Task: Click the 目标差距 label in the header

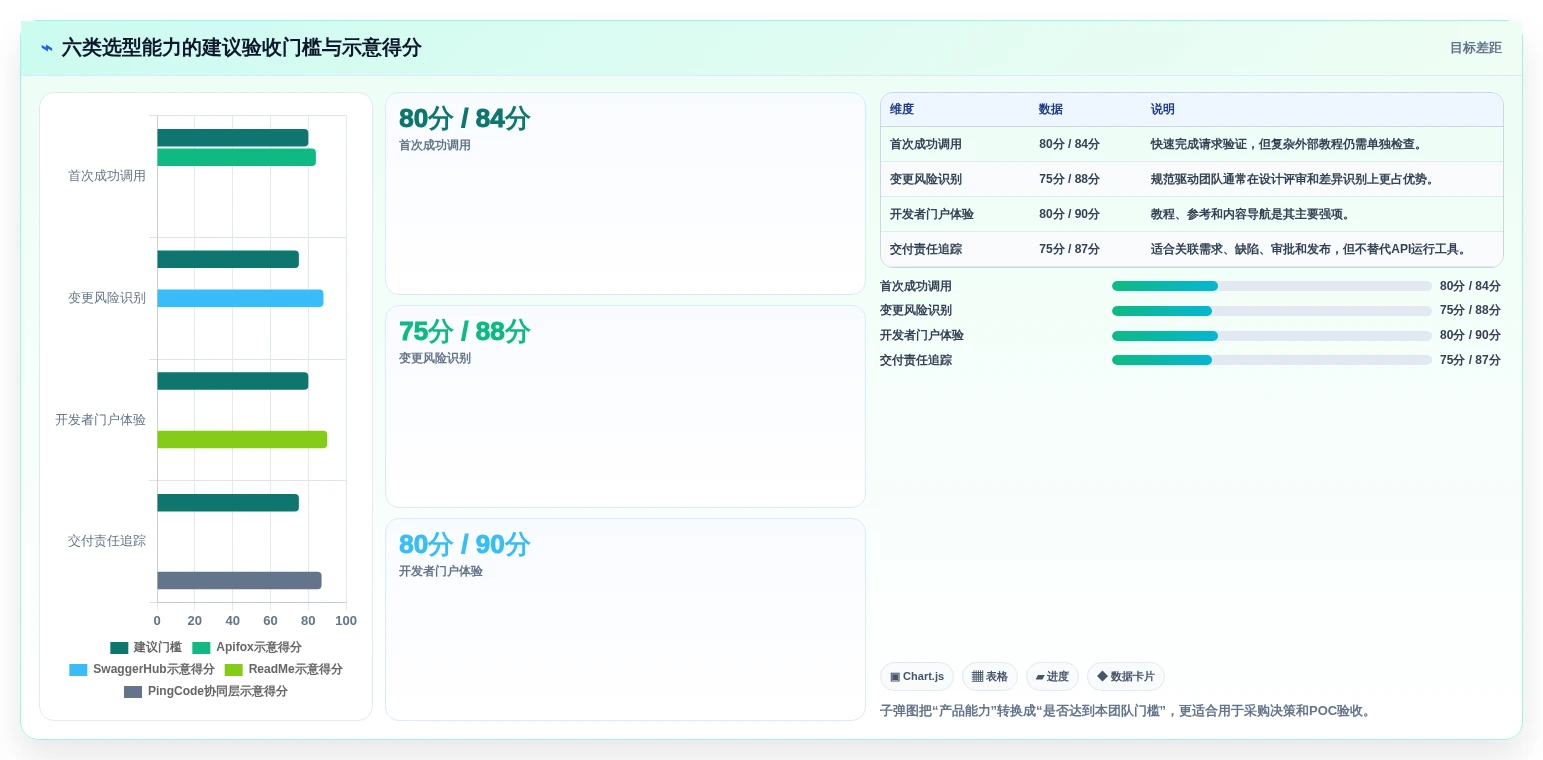Action: click(1475, 48)
